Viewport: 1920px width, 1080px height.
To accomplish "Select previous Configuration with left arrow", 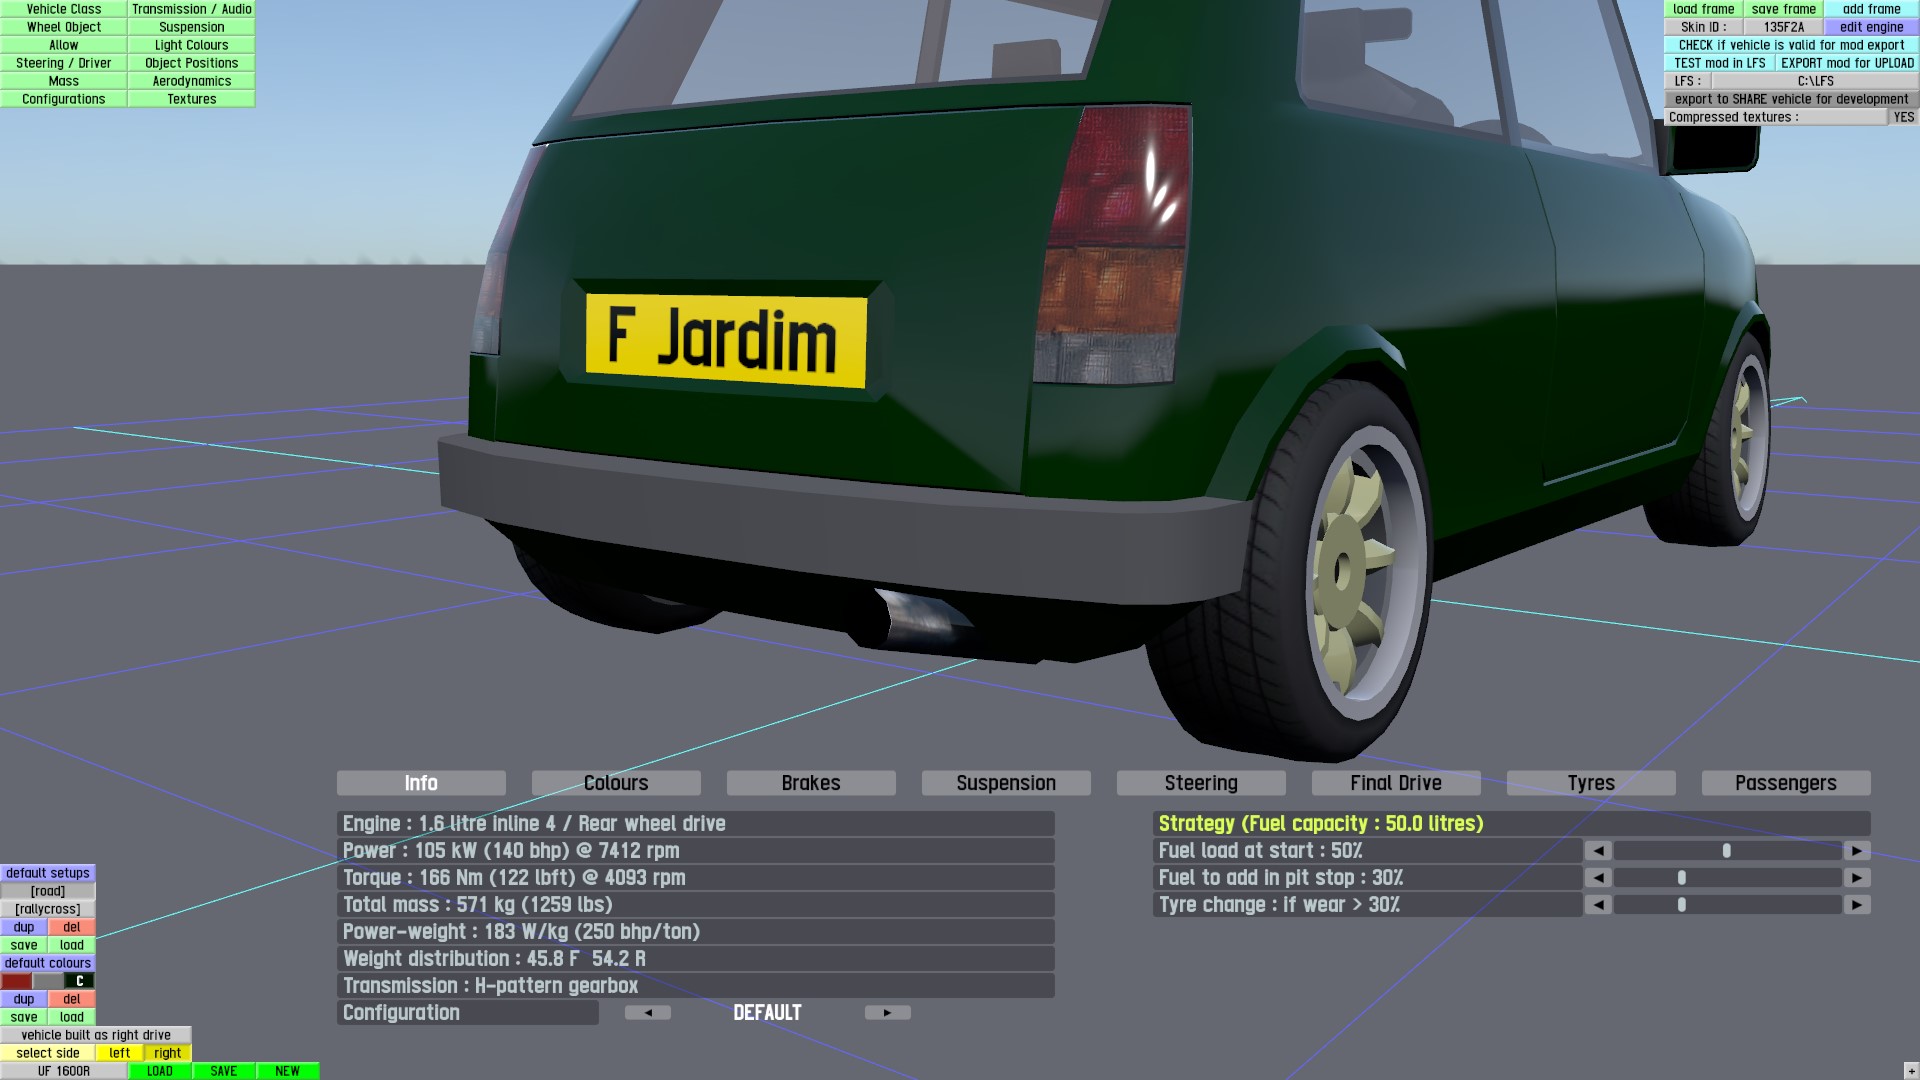I will tap(648, 1013).
